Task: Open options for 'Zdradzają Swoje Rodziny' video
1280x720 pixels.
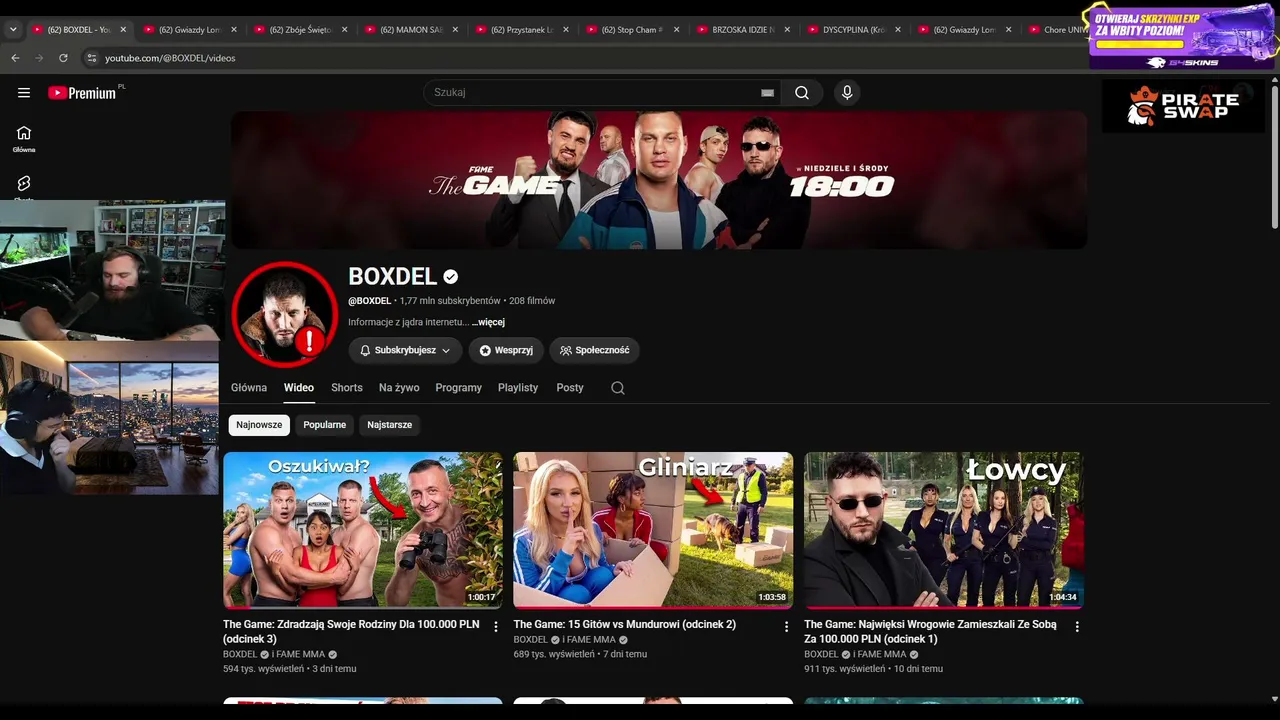Action: click(x=496, y=627)
